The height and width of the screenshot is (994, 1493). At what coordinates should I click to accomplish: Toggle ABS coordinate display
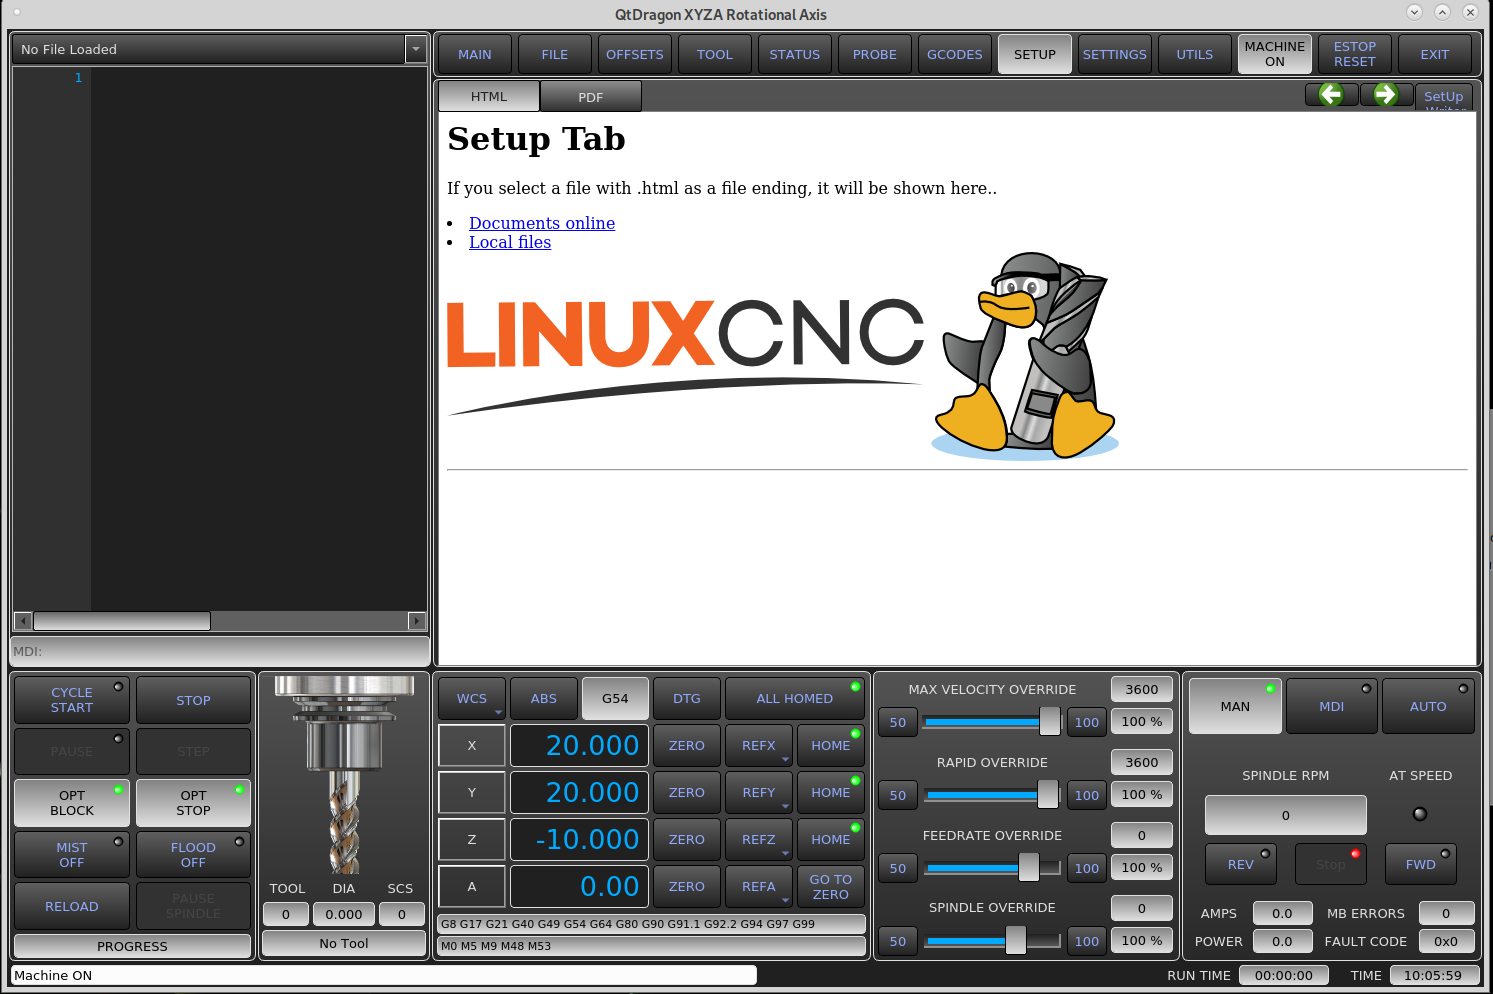(544, 699)
